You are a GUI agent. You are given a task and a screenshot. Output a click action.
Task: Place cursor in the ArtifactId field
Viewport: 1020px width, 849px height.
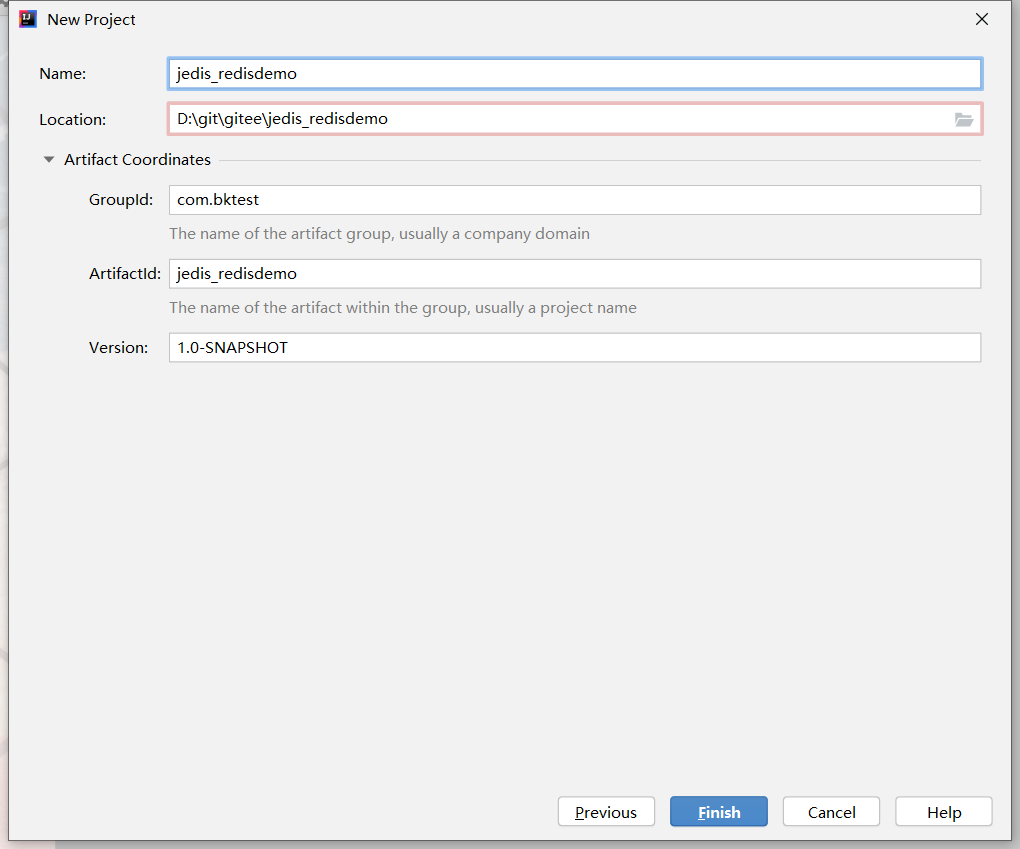click(x=574, y=274)
